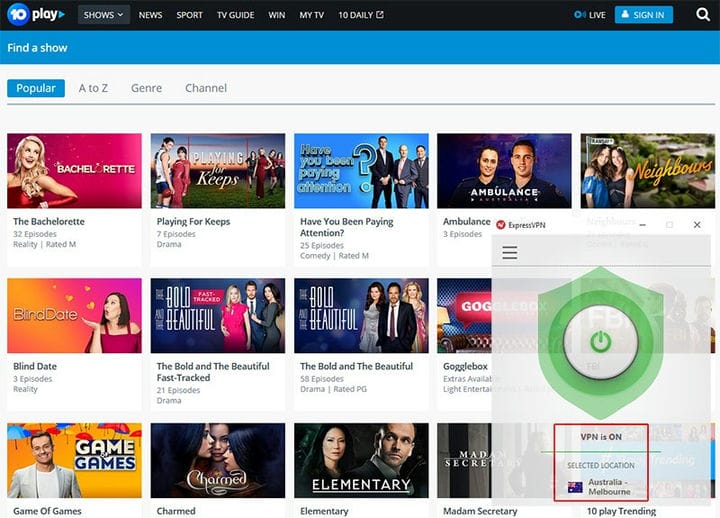720x518 pixels.
Task: Click Elementary title link
Action: click(324, 511)
